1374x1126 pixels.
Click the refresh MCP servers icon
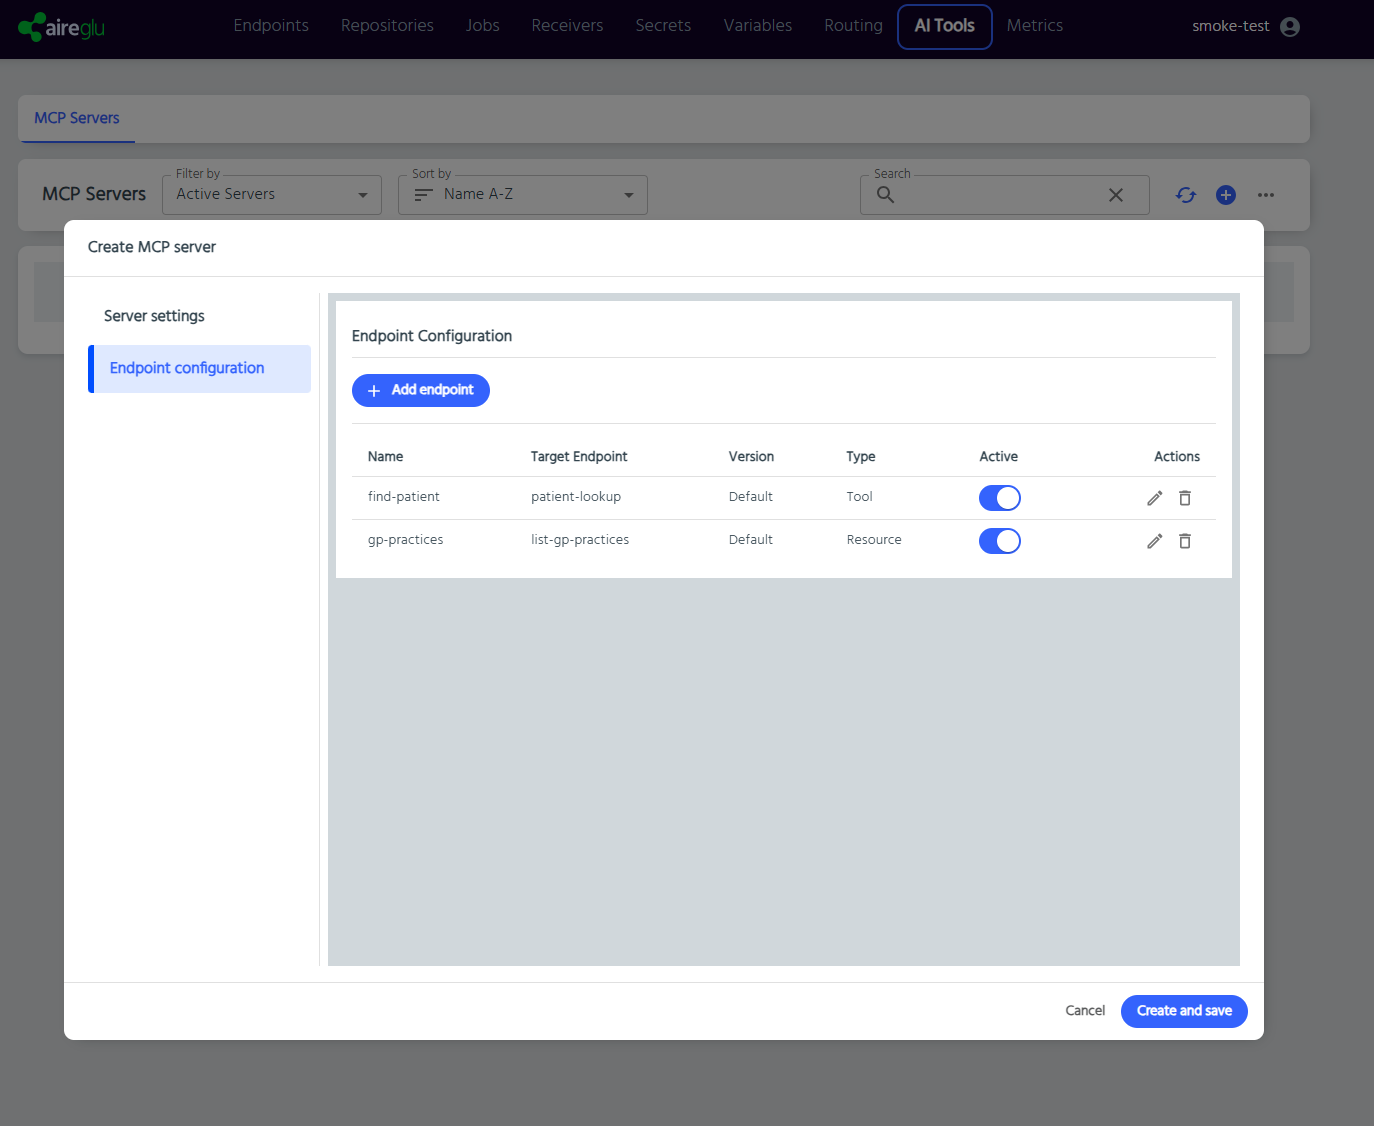pos(1186,195)
